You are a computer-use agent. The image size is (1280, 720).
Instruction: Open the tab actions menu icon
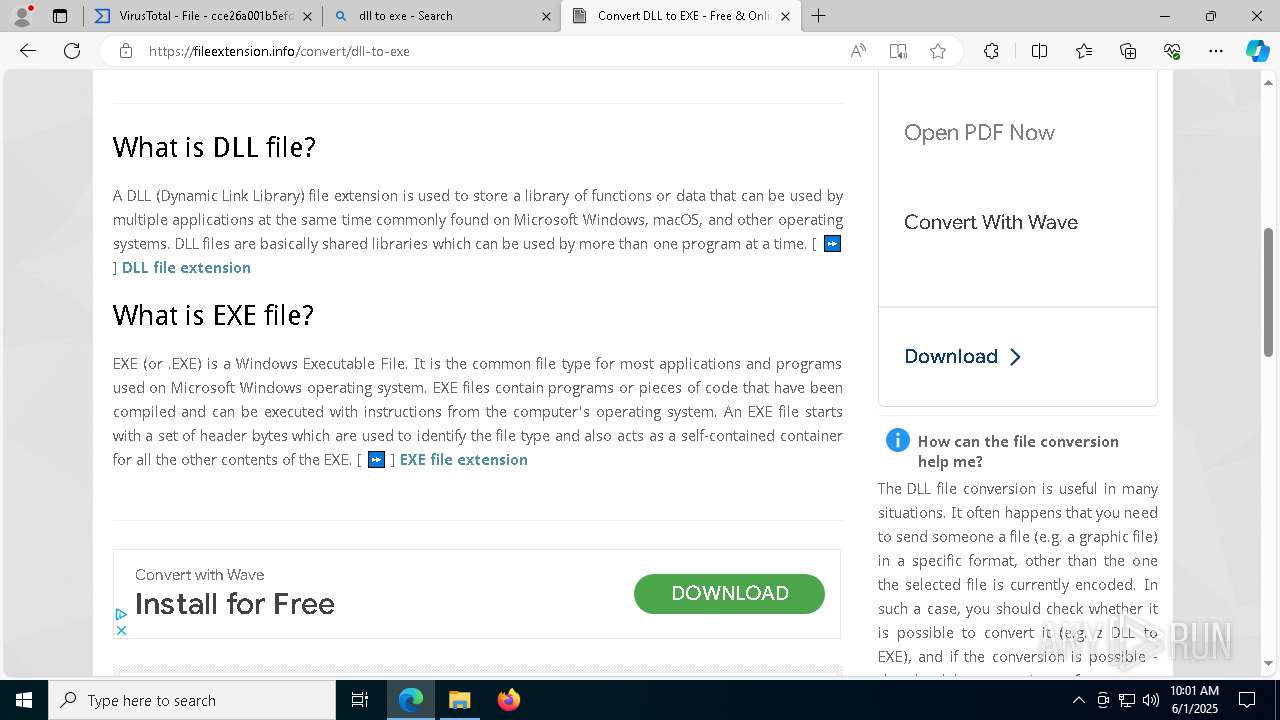click(x=60, y=16)
